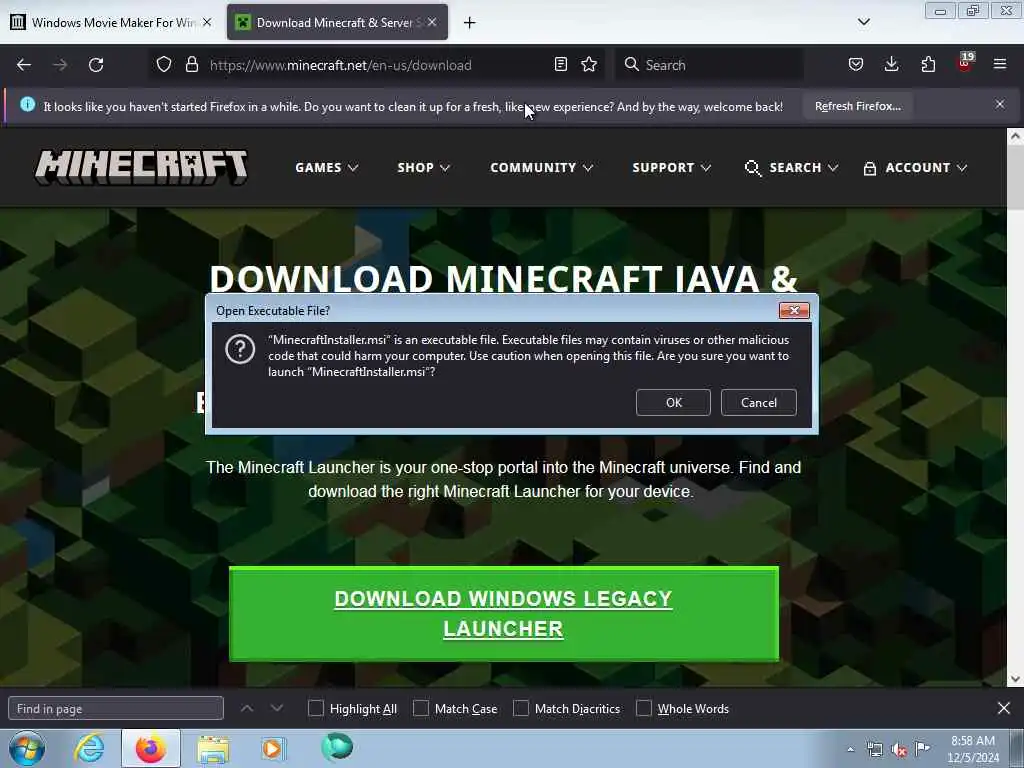Close the Download Minecraft tab

[432, 22]
